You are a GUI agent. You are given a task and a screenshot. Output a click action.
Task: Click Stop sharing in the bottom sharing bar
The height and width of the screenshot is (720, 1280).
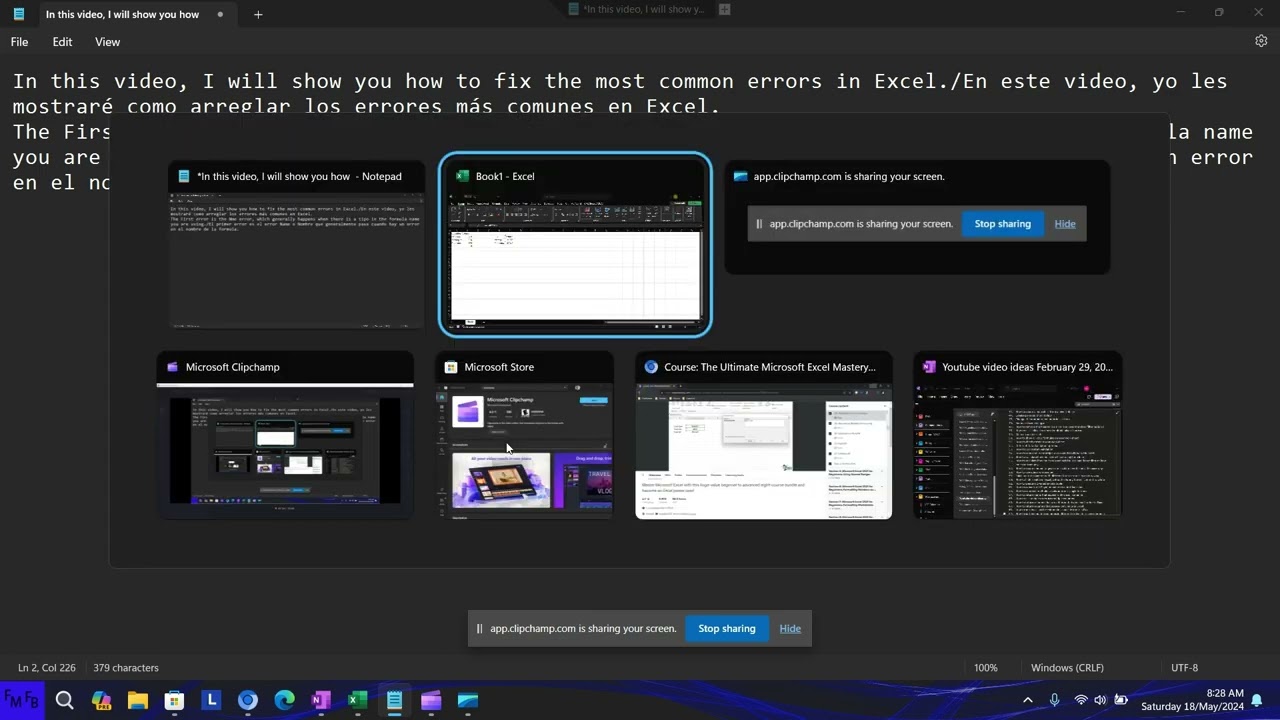(726, 629)
